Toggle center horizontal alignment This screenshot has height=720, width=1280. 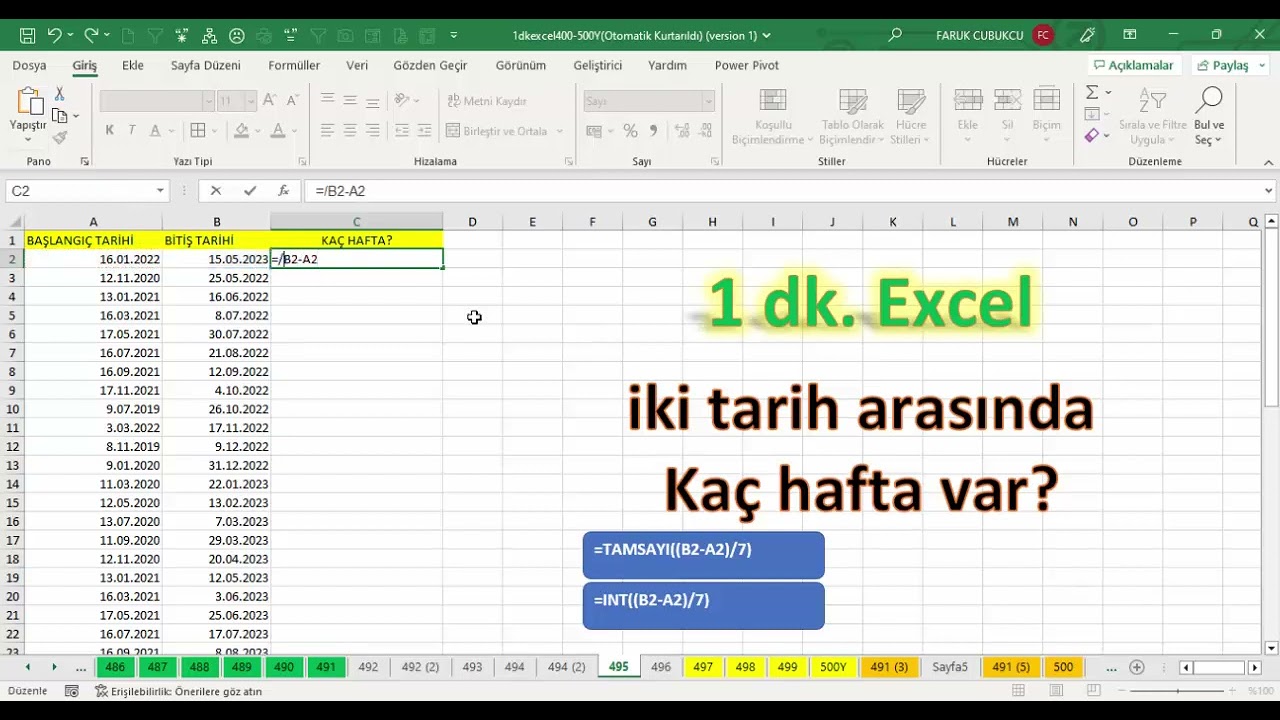(350, 131)
